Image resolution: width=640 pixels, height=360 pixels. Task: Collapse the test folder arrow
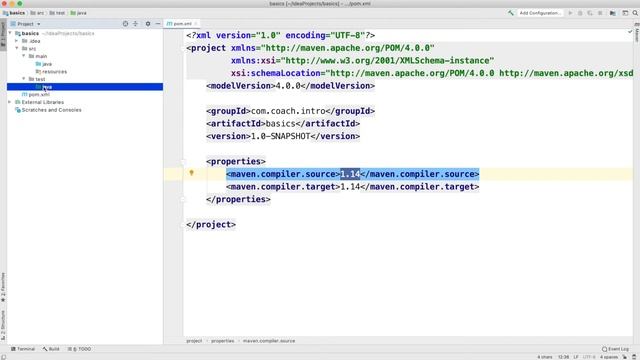click(x=24, y=79)
